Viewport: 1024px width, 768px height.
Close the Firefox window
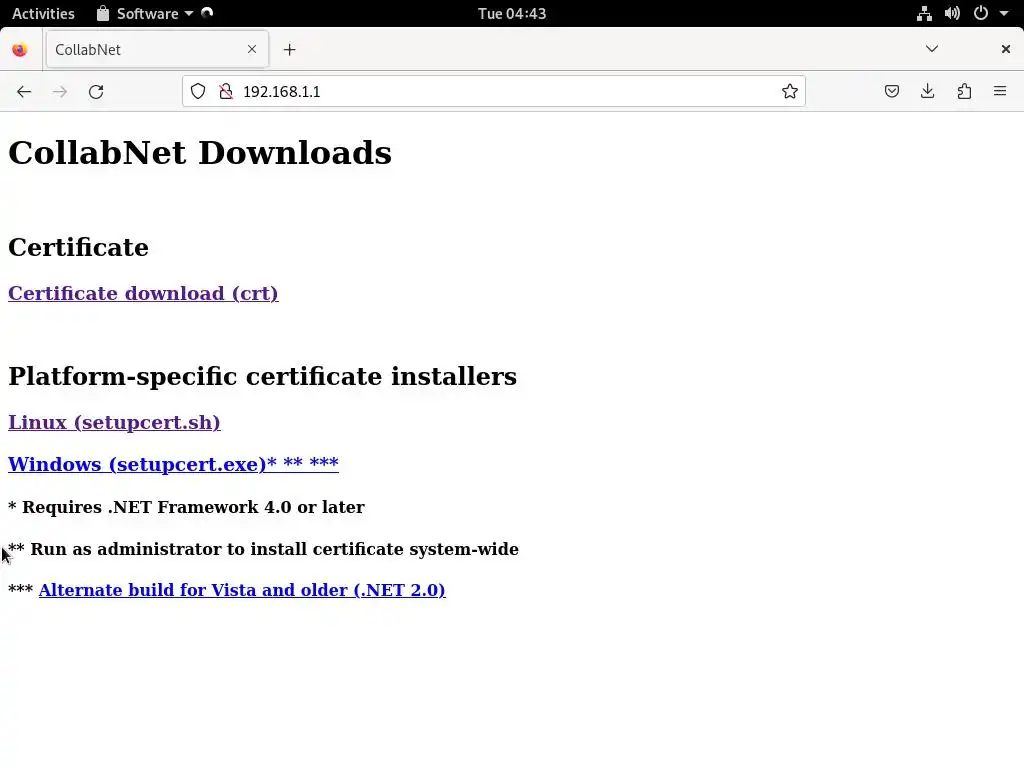(1006, 49)
